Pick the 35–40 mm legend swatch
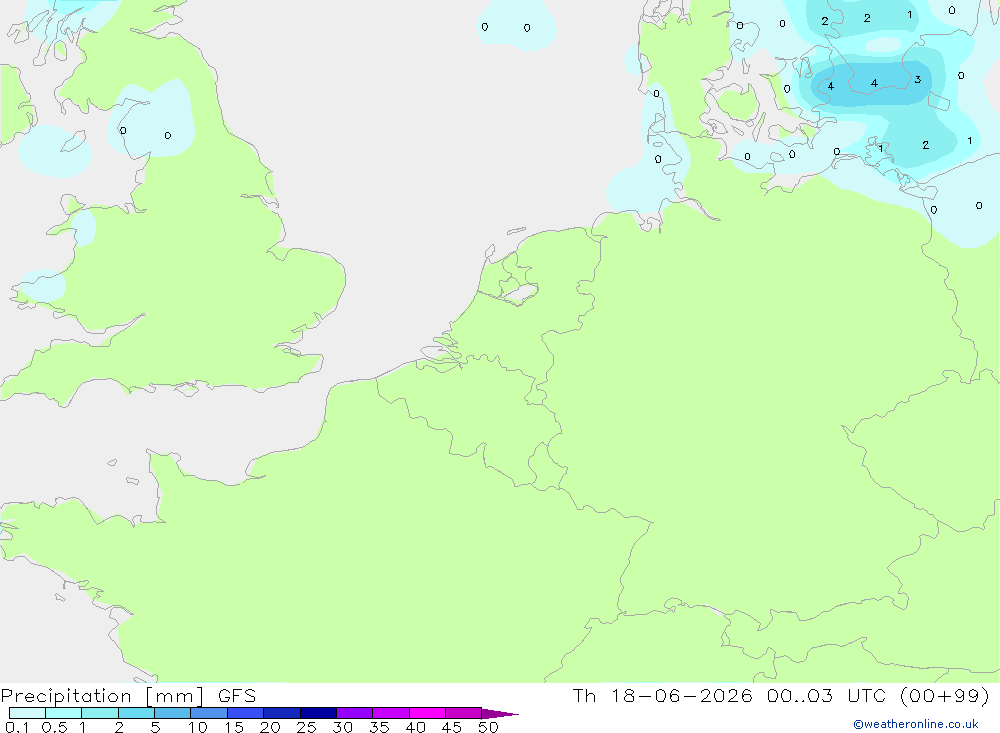1000x733 pixels. pyautogui.click(x=391, y=713)
